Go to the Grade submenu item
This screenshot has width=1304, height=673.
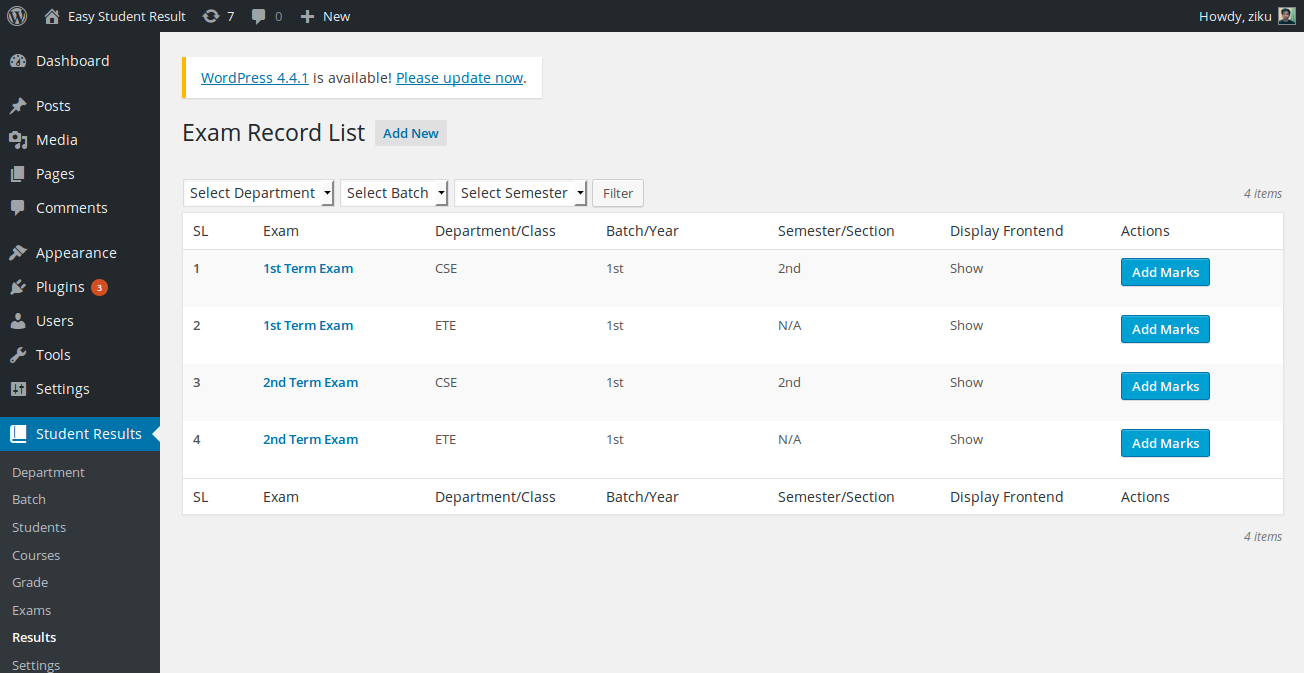coord(30,582)
